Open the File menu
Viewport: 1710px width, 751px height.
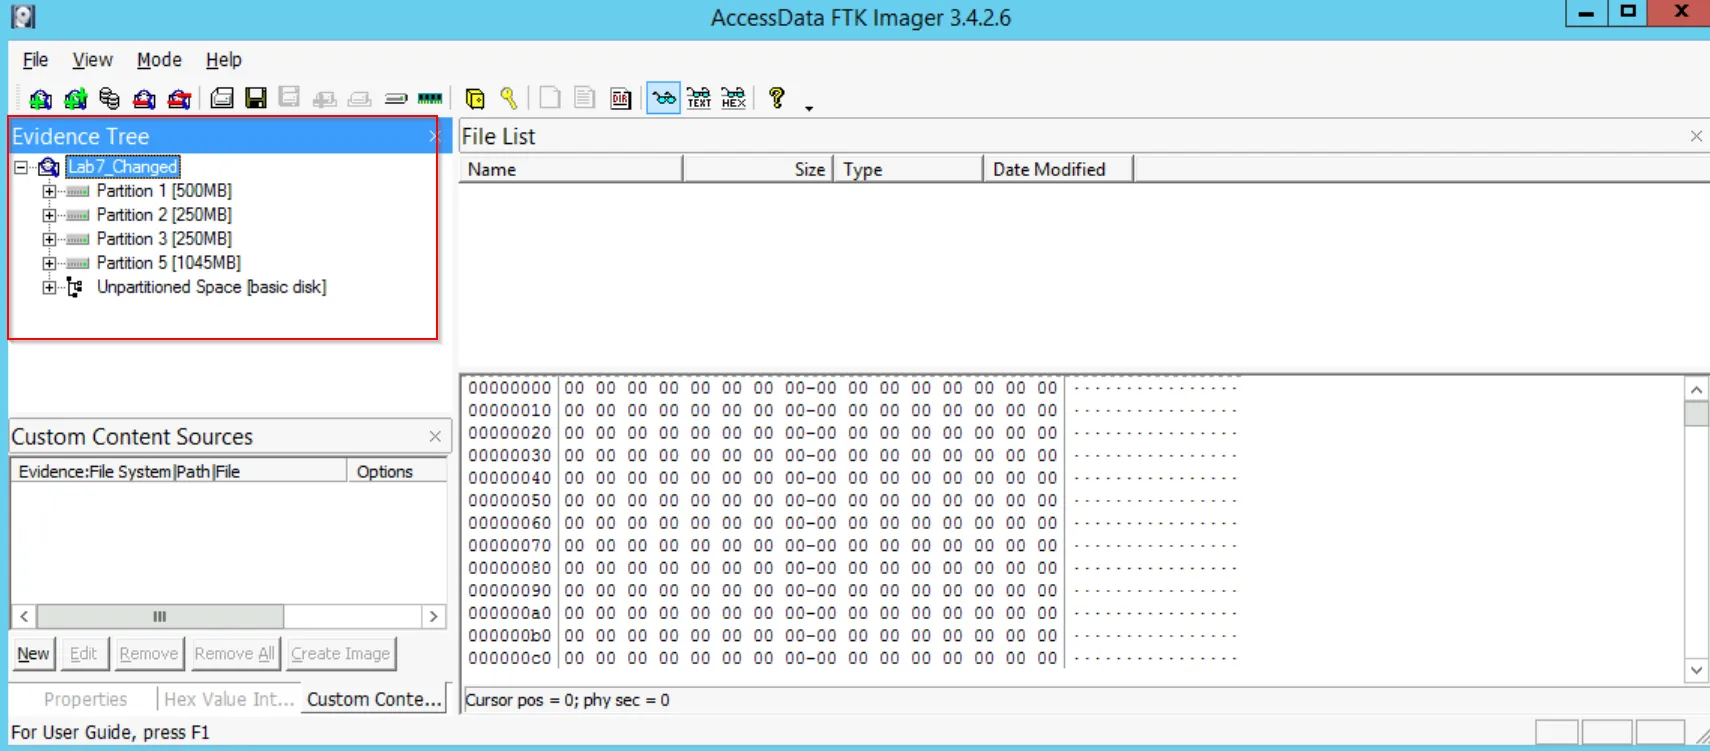click(x=35, y=60)
